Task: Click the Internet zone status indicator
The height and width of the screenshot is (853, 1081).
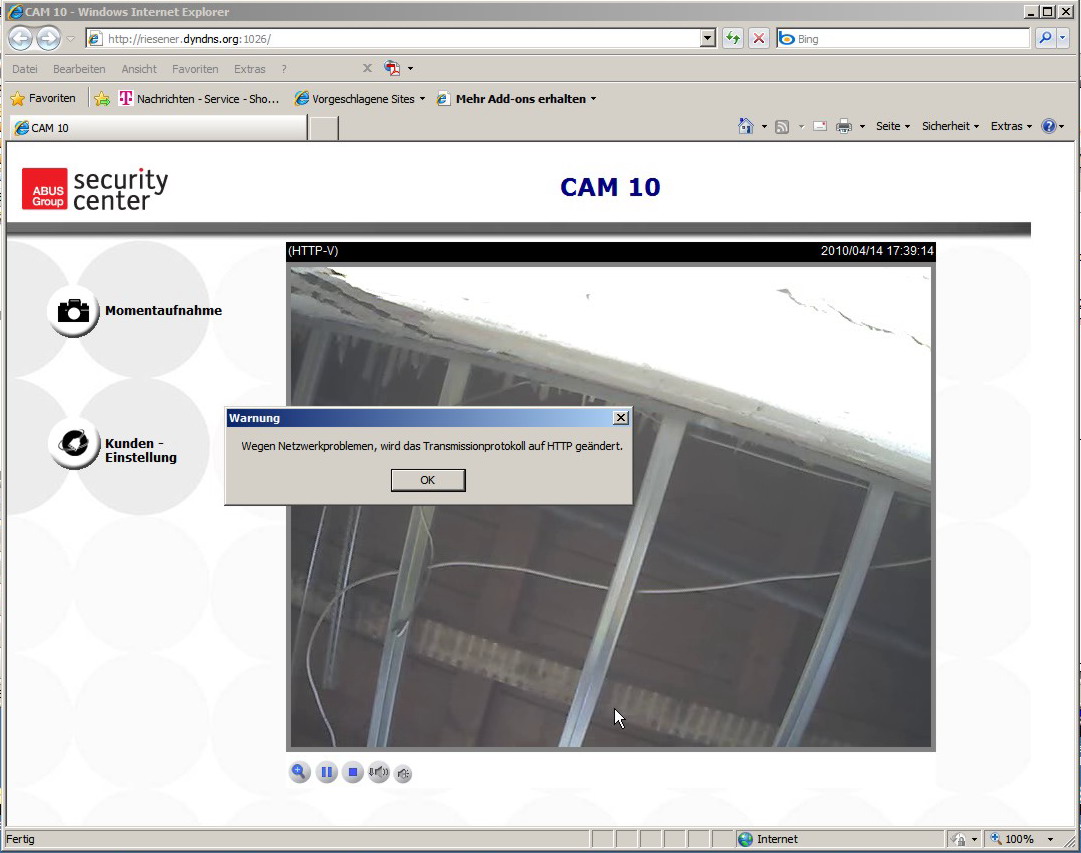Action: pos(767,839)
